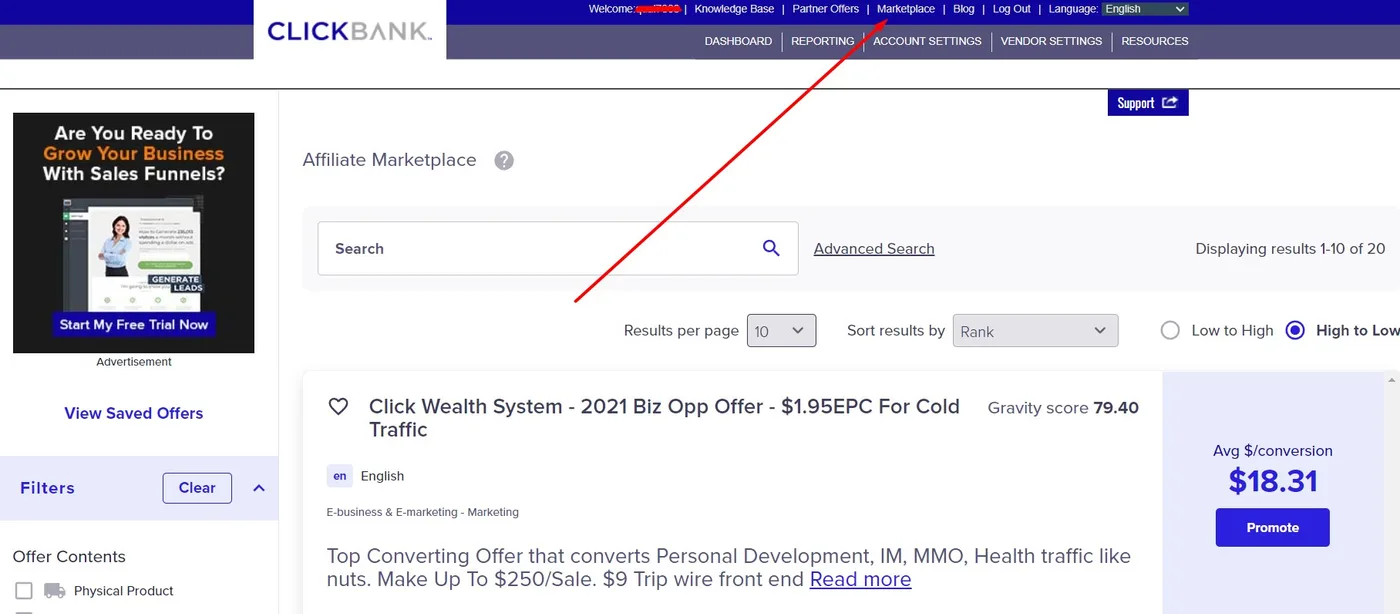Go to the Reporting menu item
The width and height of the screenshot is (1400, 614).
[x=822, y=41]
